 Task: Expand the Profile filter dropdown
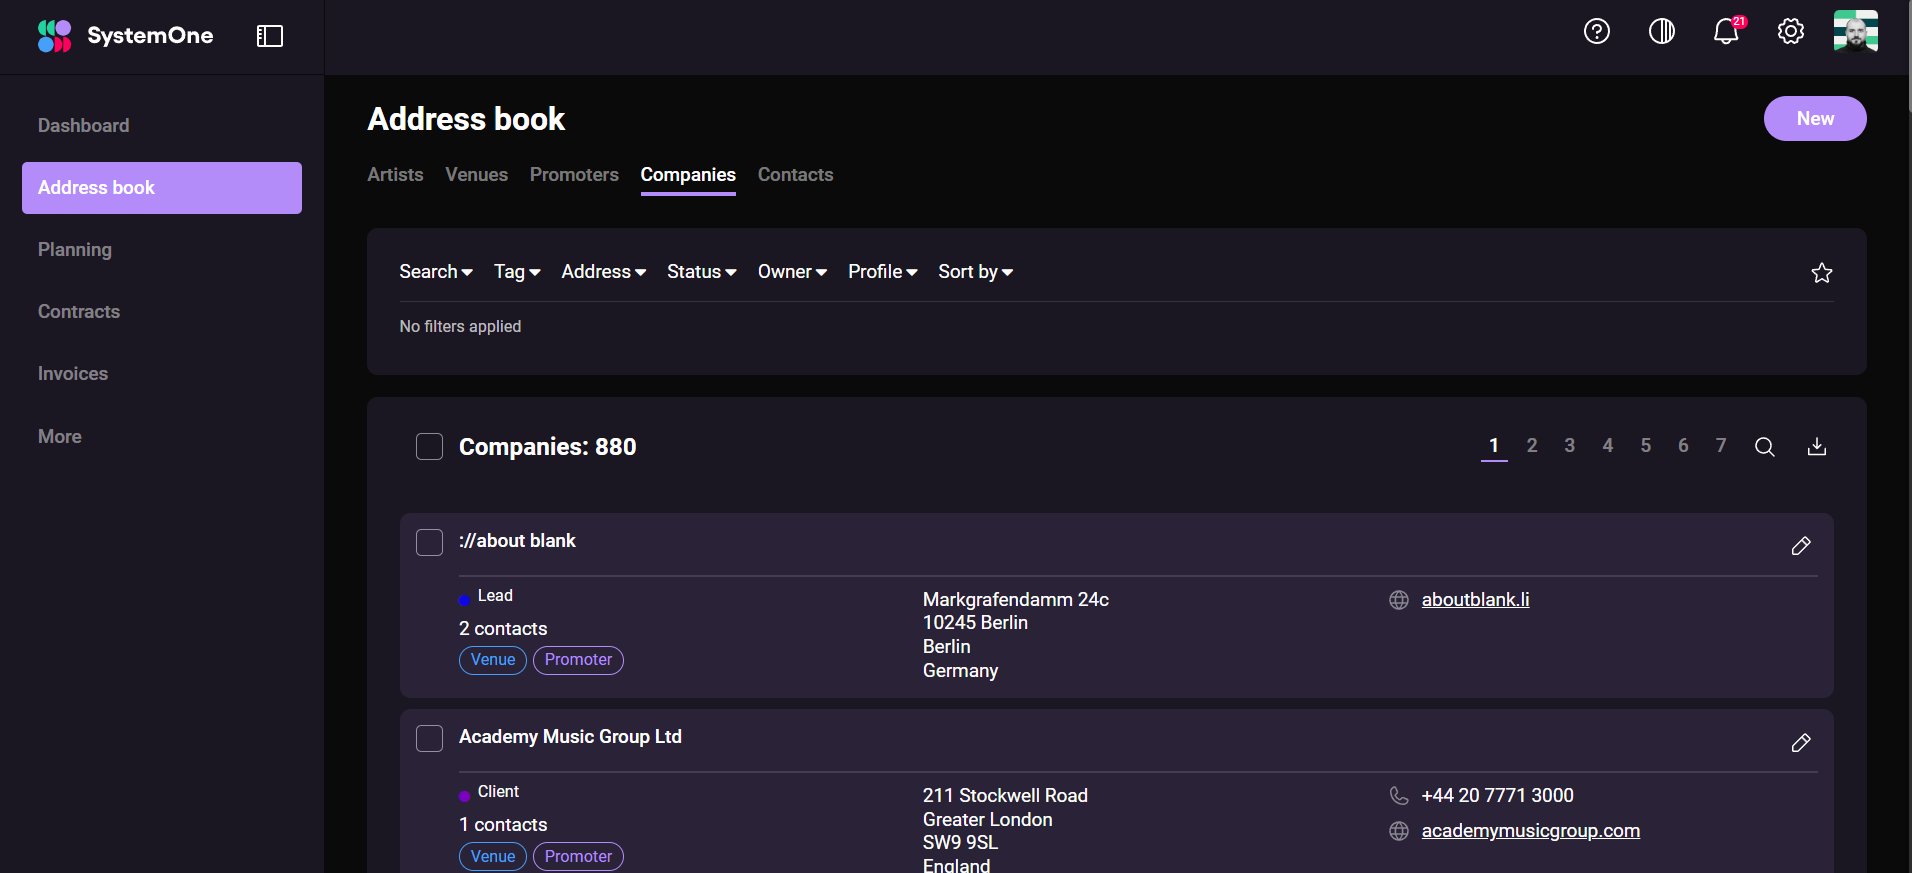(883, 272)
